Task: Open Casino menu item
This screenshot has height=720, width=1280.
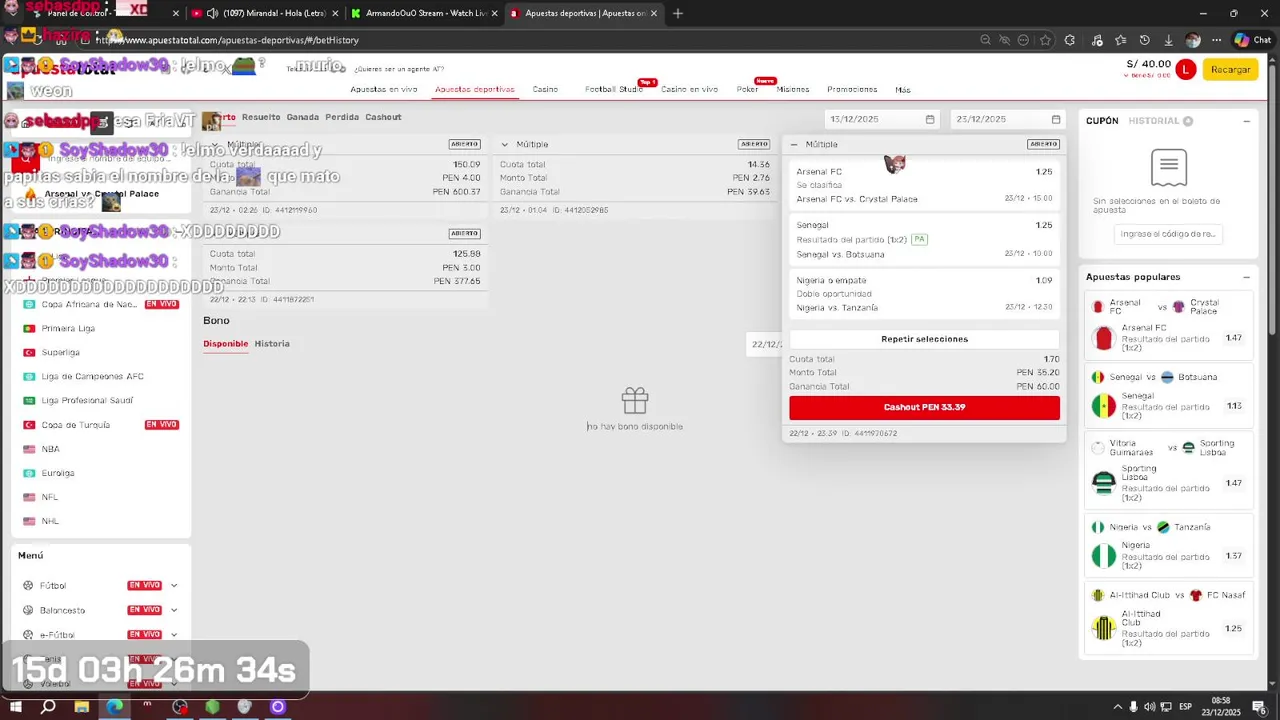Action: (x=545, y=89)
